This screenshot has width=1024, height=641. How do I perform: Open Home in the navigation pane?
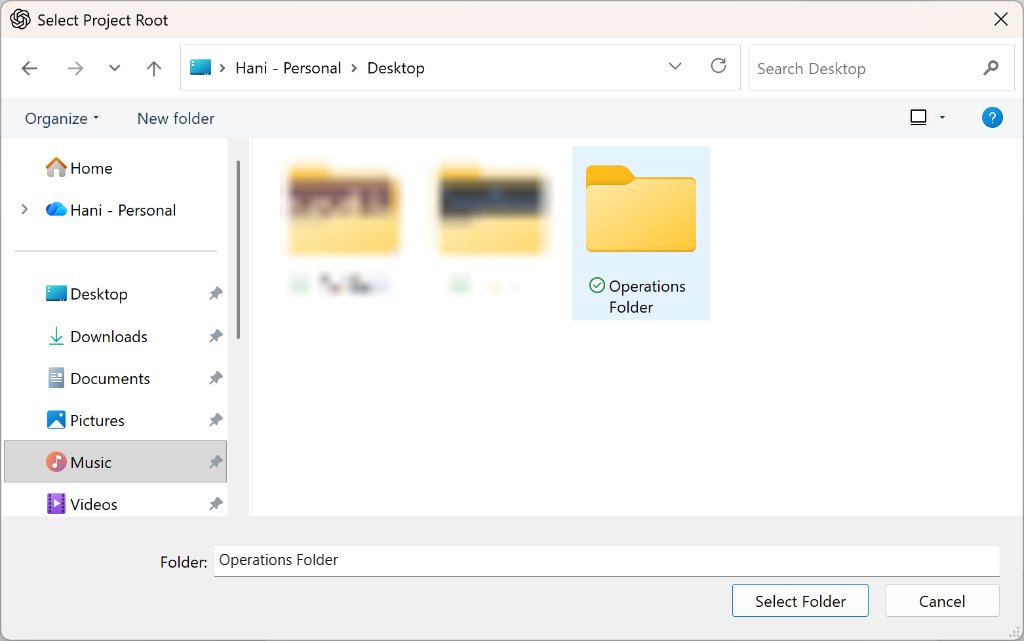tap(78, 168)
